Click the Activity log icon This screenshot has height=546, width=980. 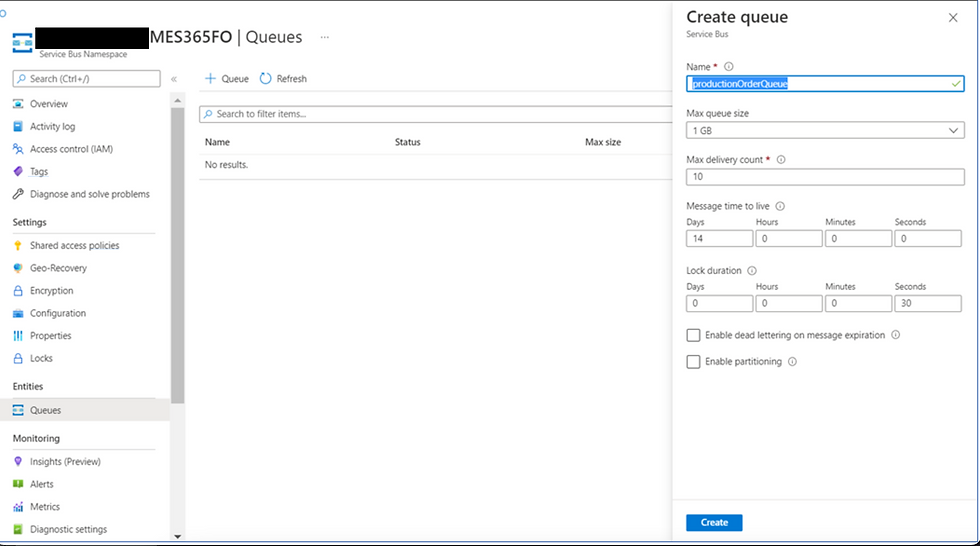18,126
